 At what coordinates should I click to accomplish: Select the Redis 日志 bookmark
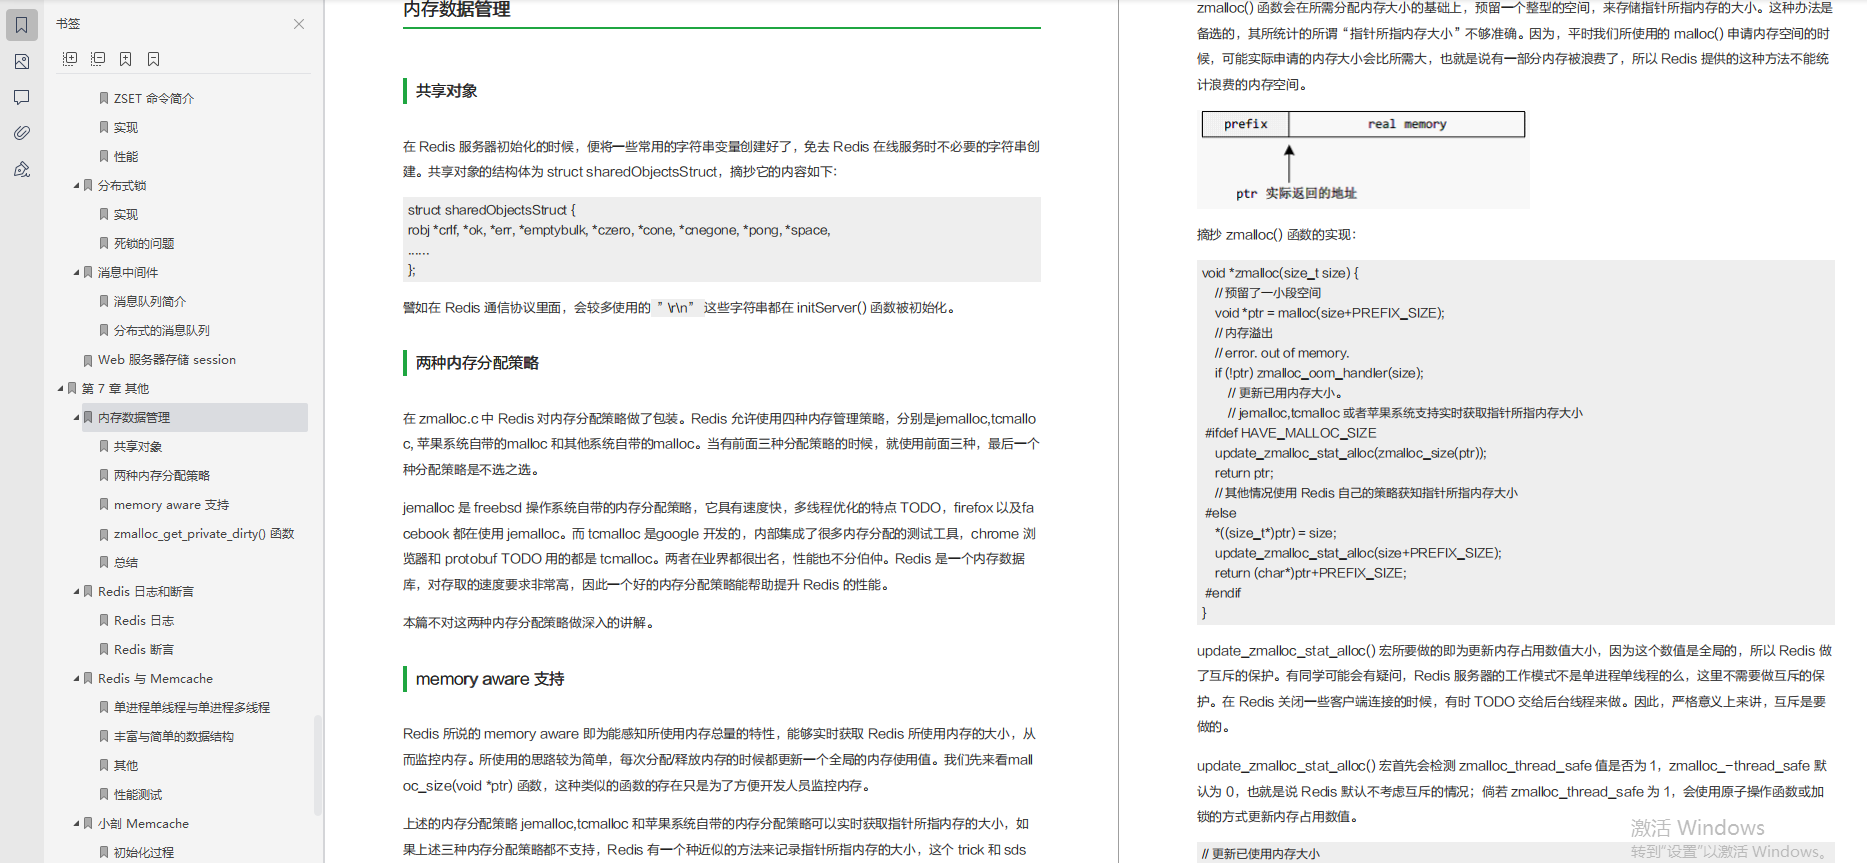tap(144, 620)
